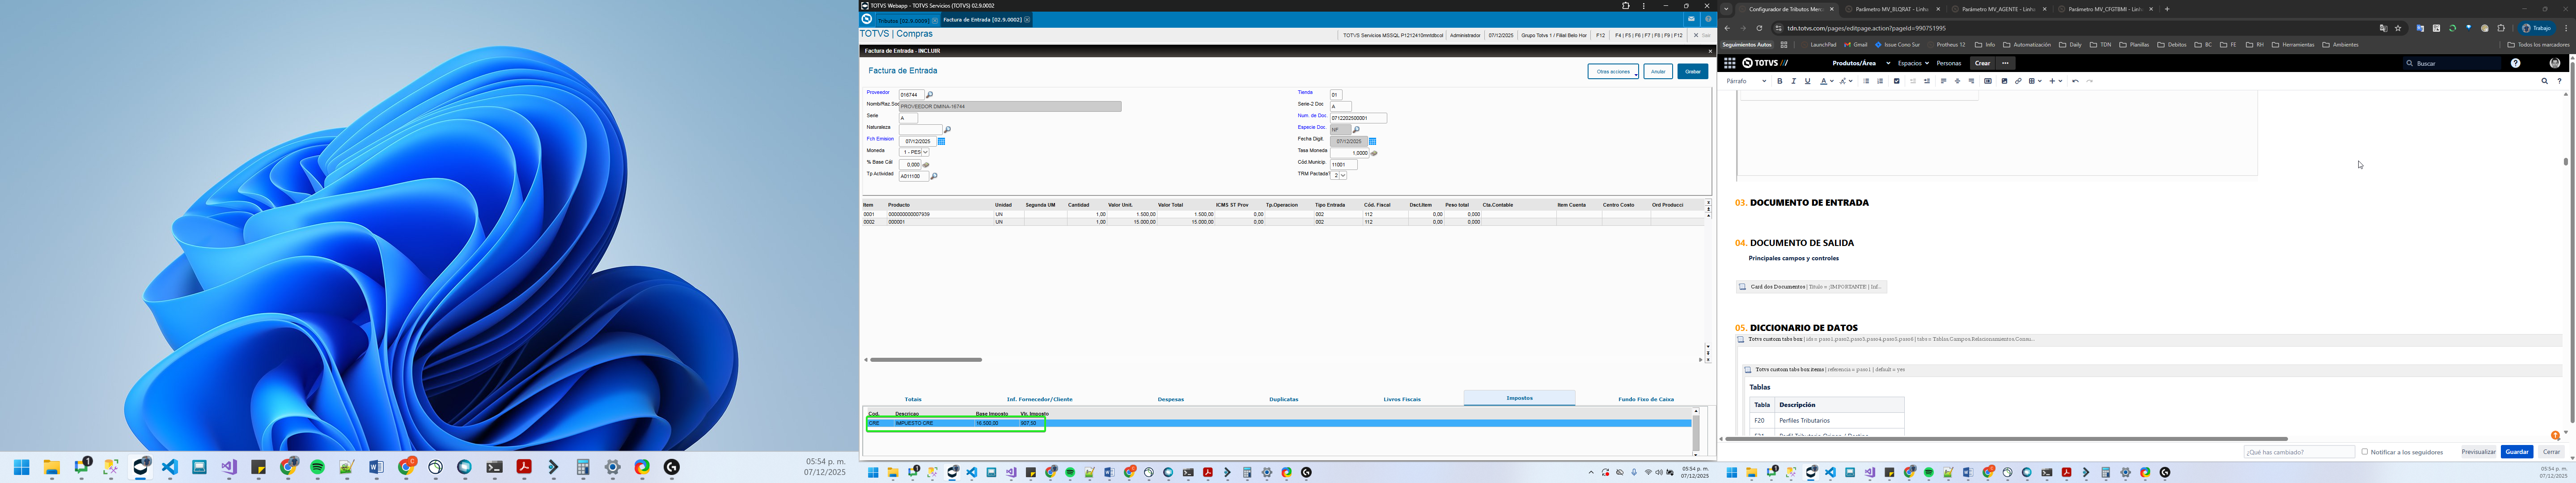Expand the Otras acciones menu
Image resolution: width=2576 pixels, height=483 pixels.
coord(1613,72)
